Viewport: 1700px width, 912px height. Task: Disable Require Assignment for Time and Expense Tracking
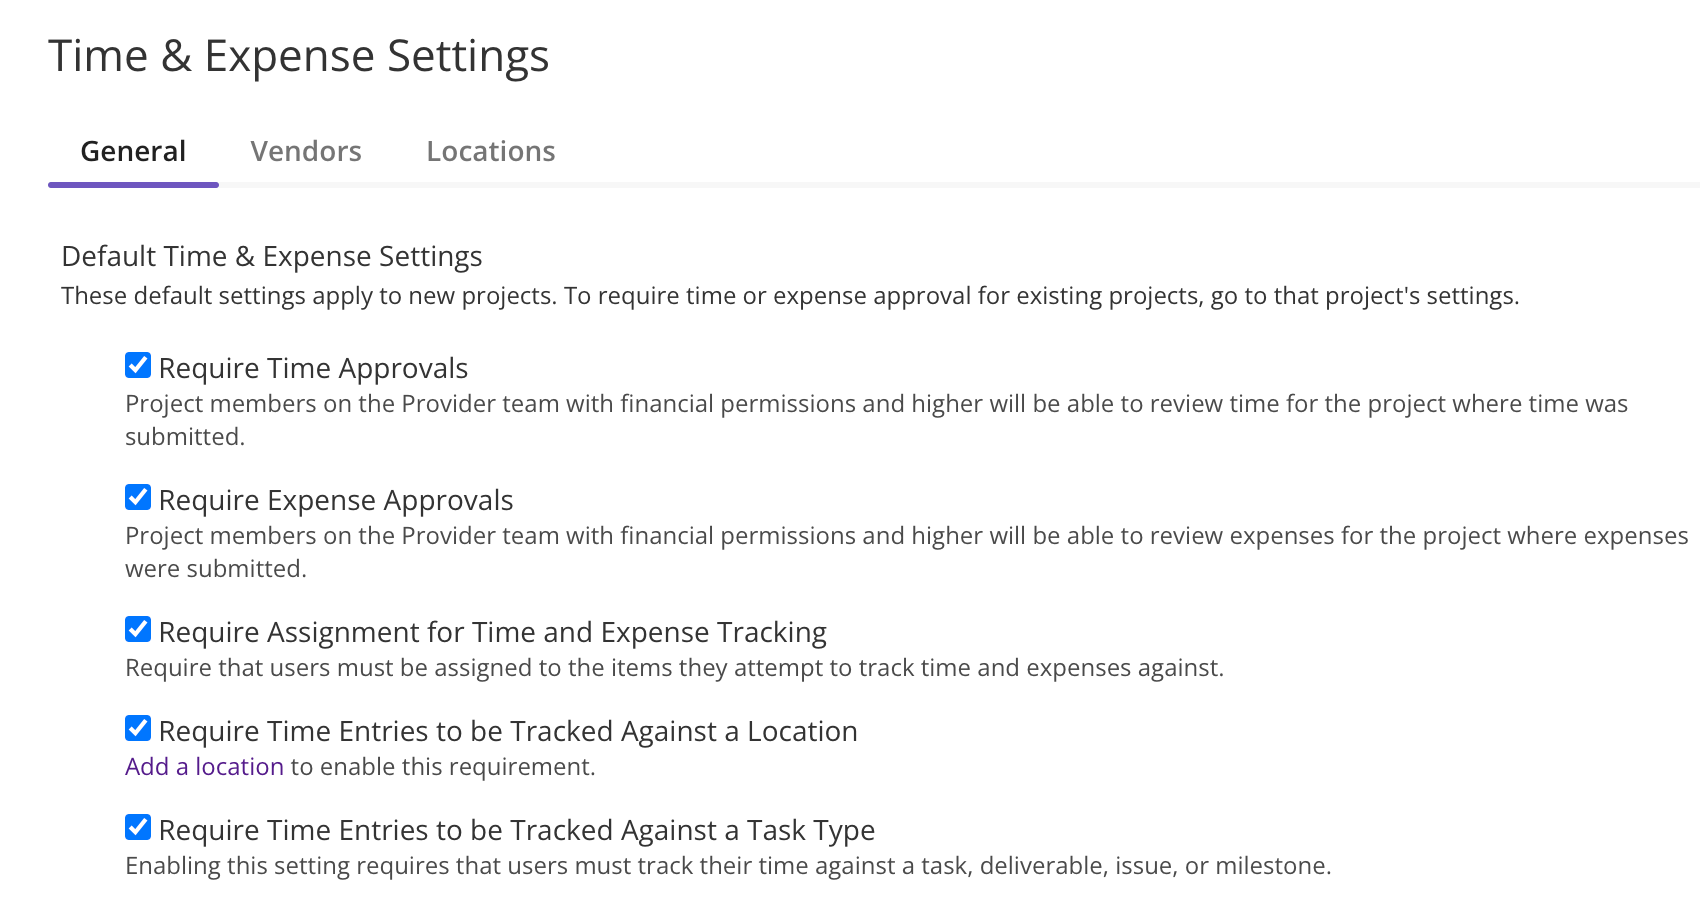(x=138, y=629)
